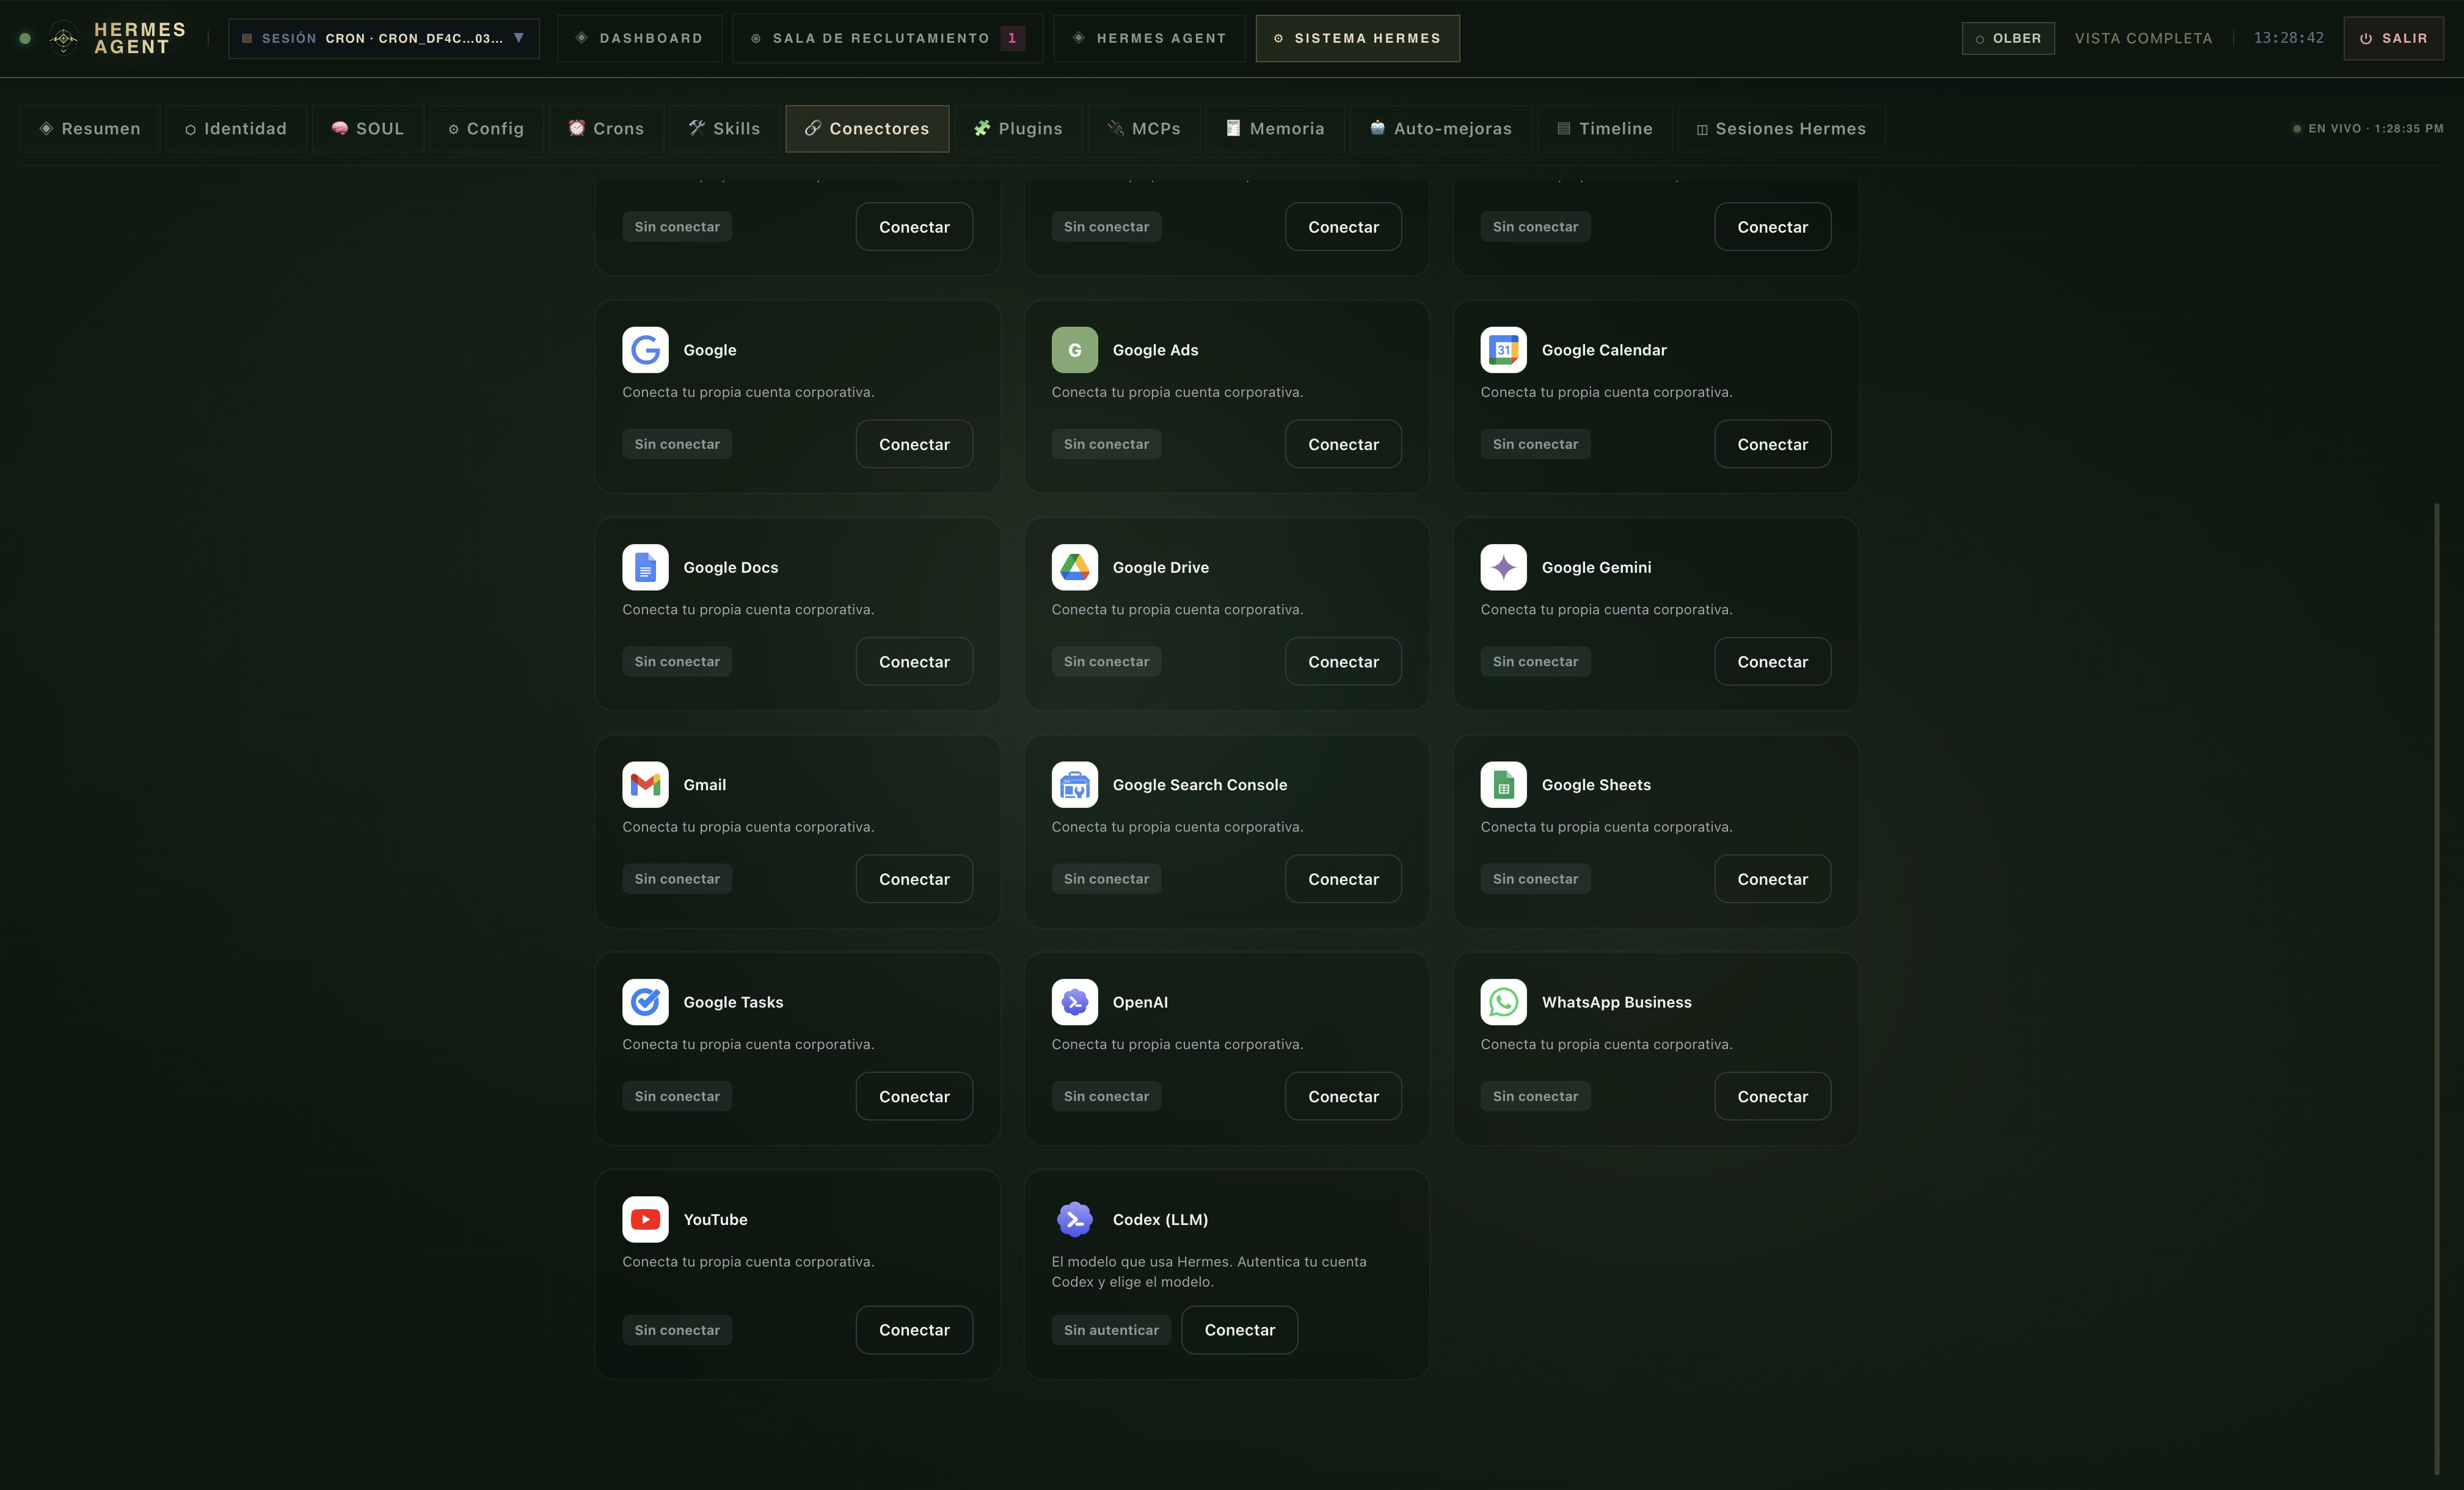Go to the Memoria tab
Screen dimensions: 2464x1490
[1275, 128]
